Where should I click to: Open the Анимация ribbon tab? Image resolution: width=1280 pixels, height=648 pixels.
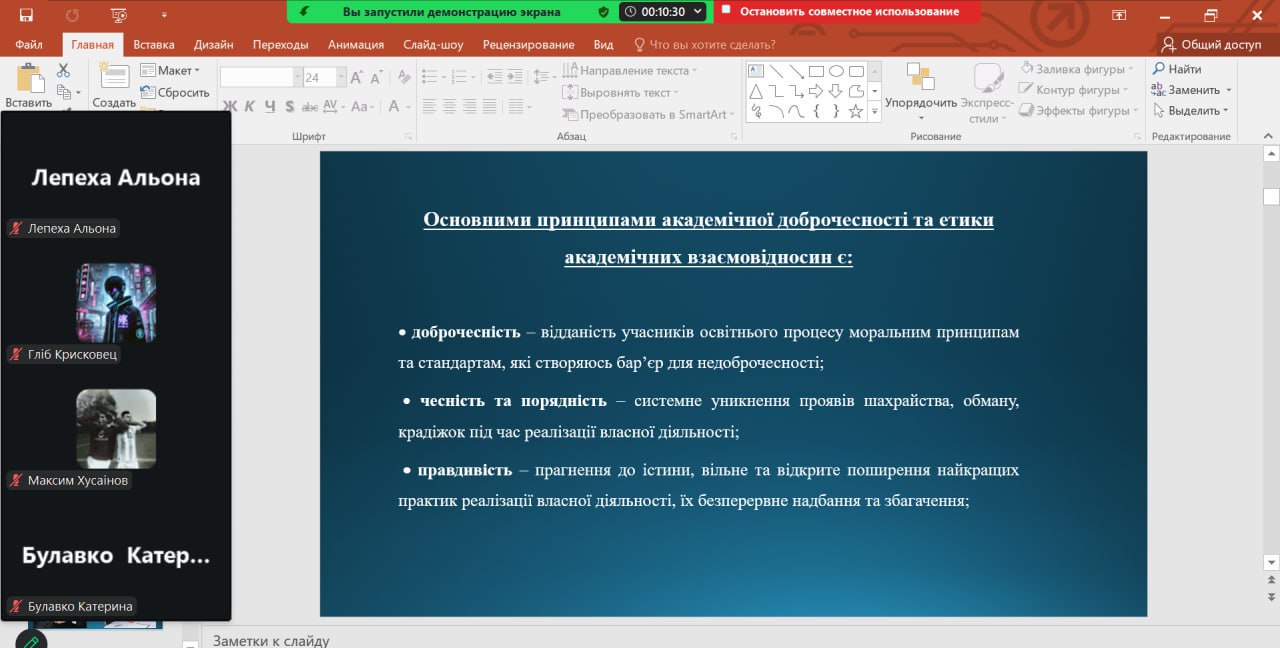tap(355, 44)
